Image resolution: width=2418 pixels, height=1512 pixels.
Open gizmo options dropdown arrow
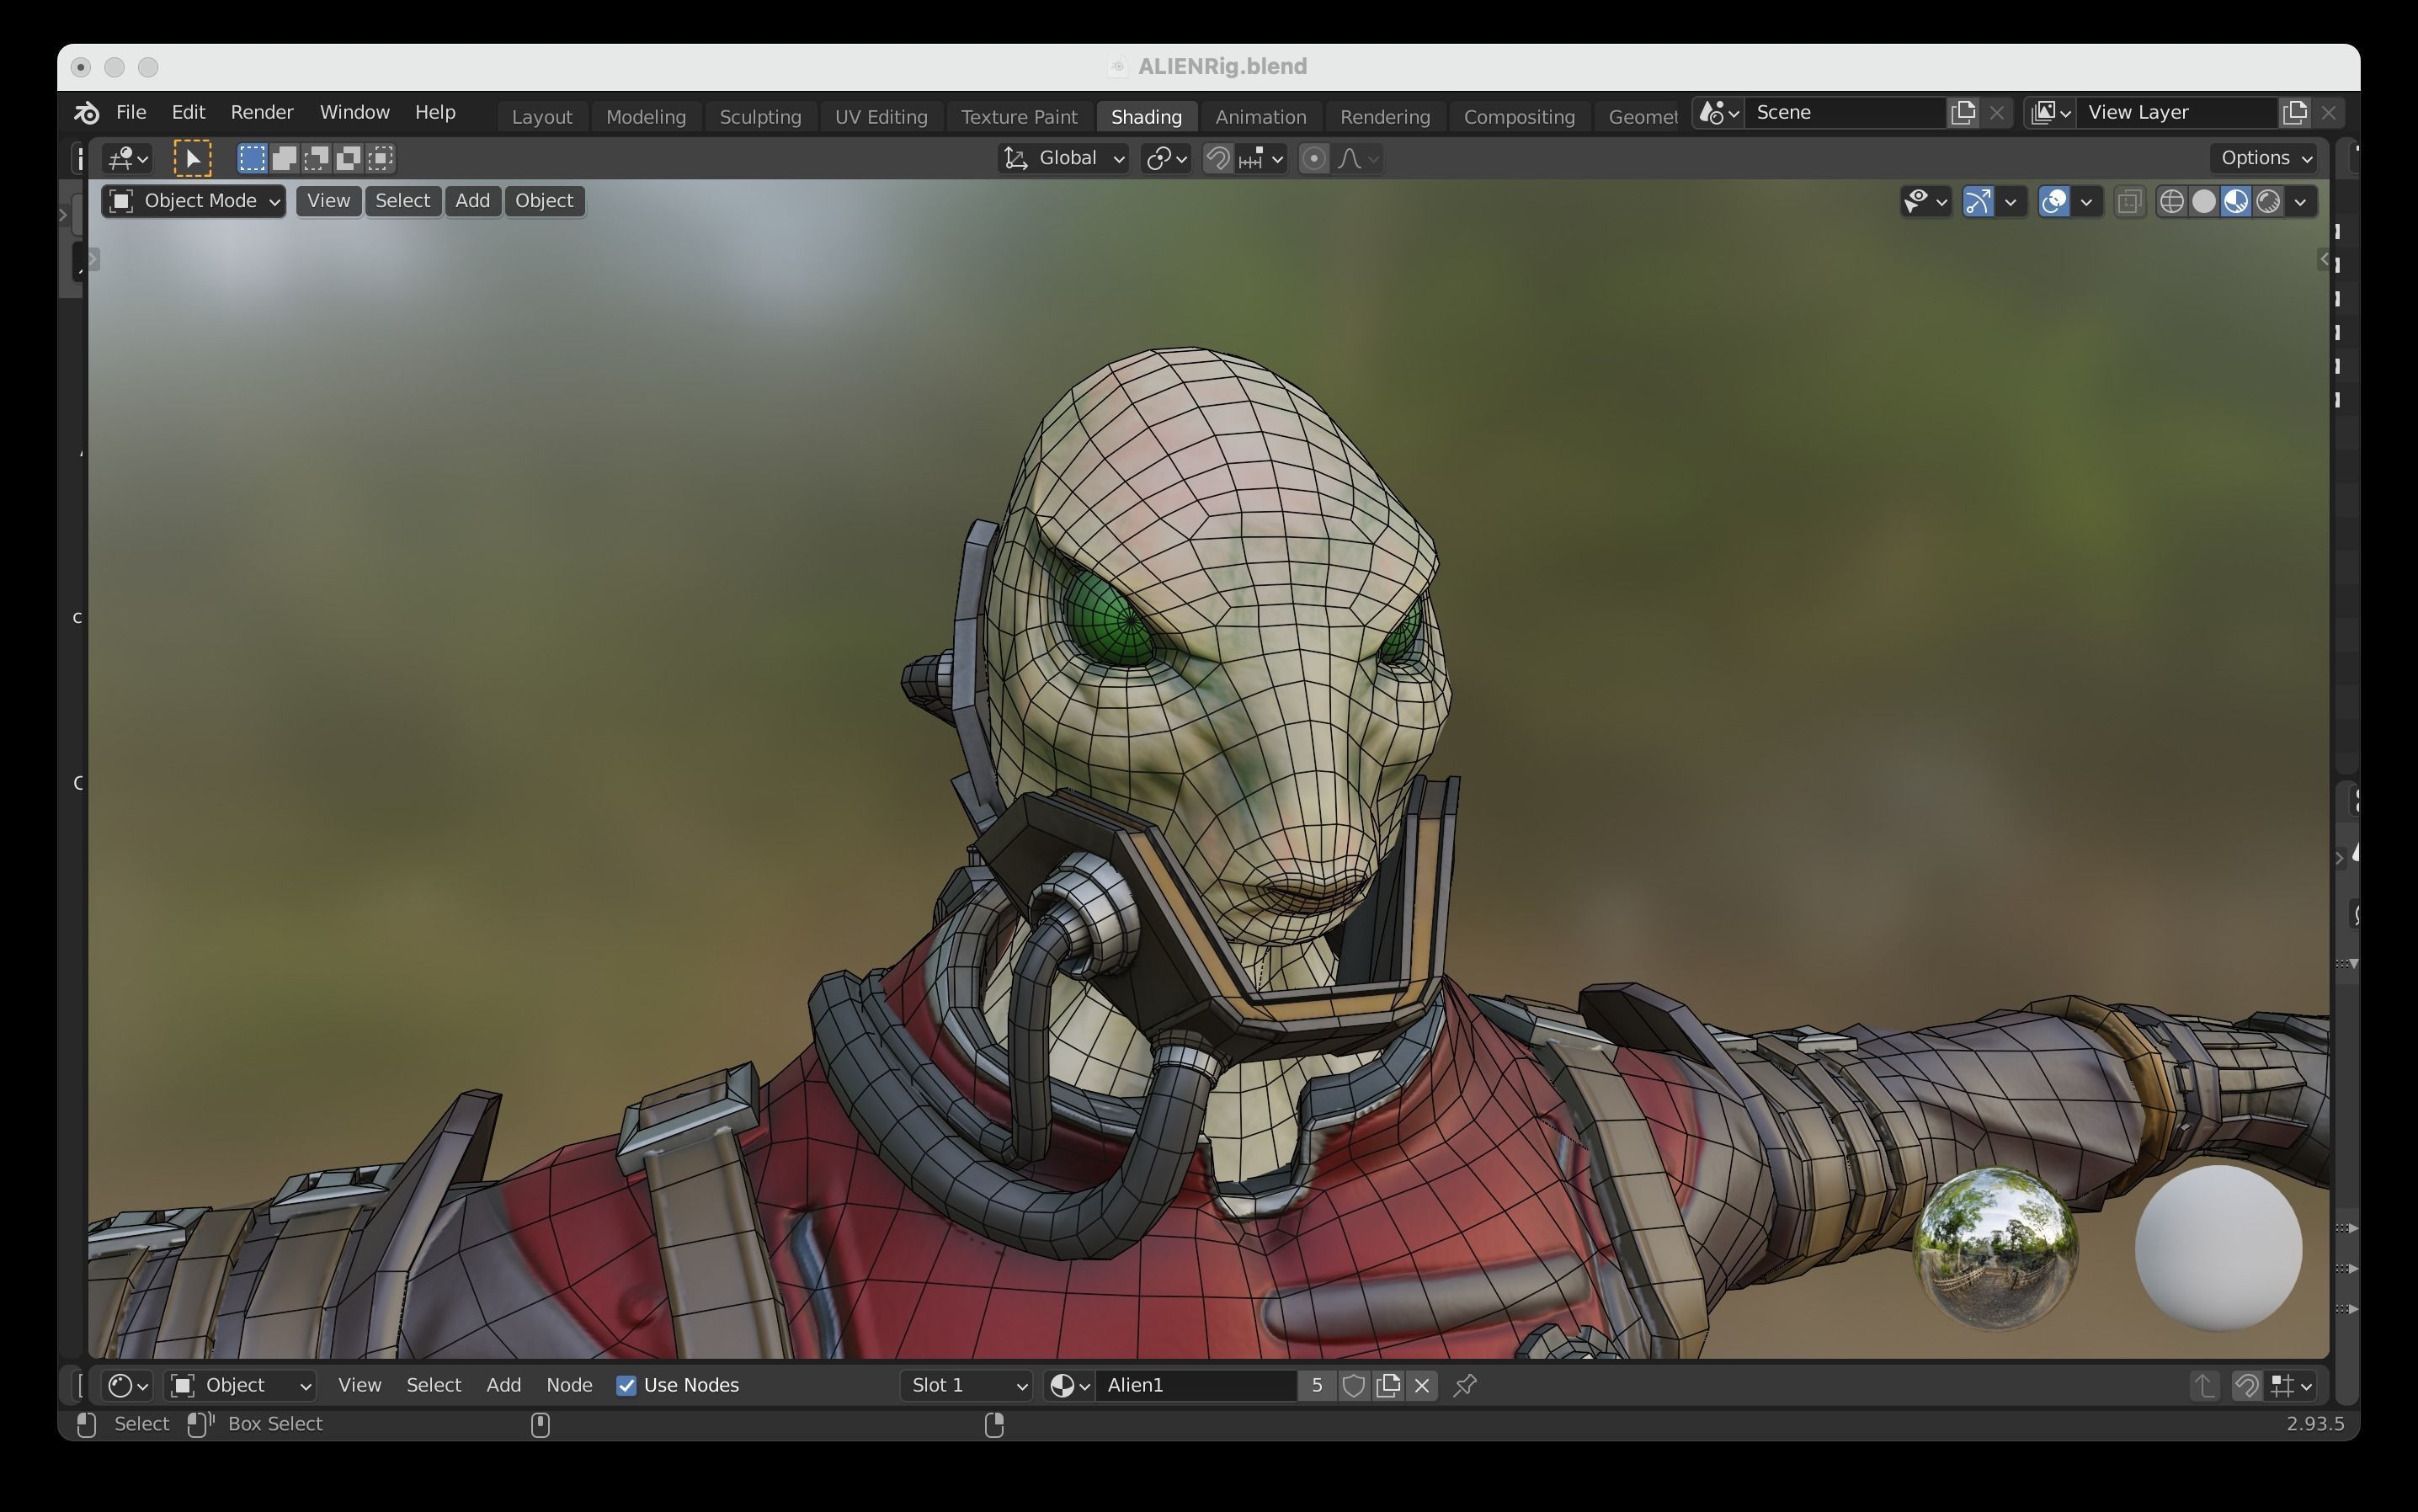pyautogui.click(x=2010, y=202)
